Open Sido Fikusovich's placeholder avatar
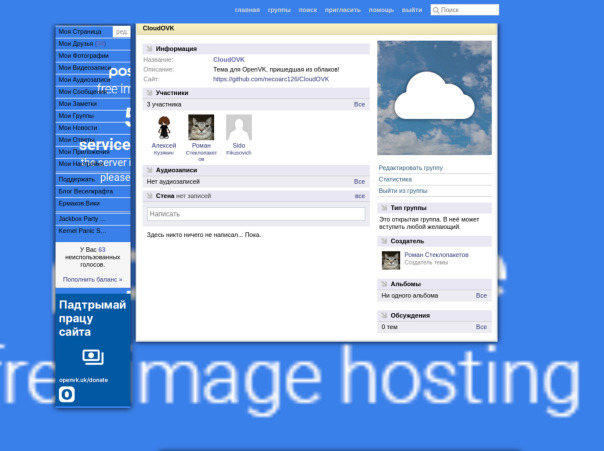This screenshot has width=604, height=451. pyautogui.click(x=239, y=127)
